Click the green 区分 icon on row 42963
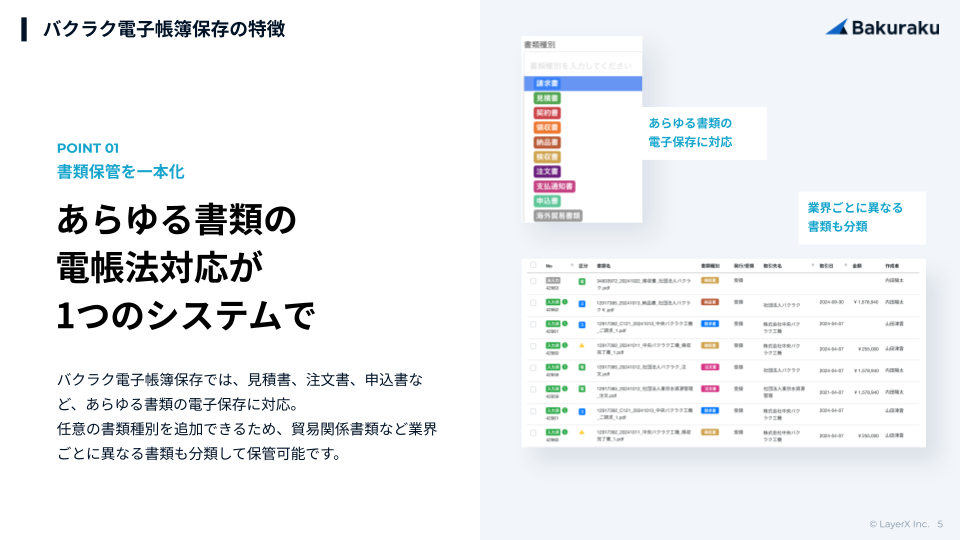 coord(582,282)
